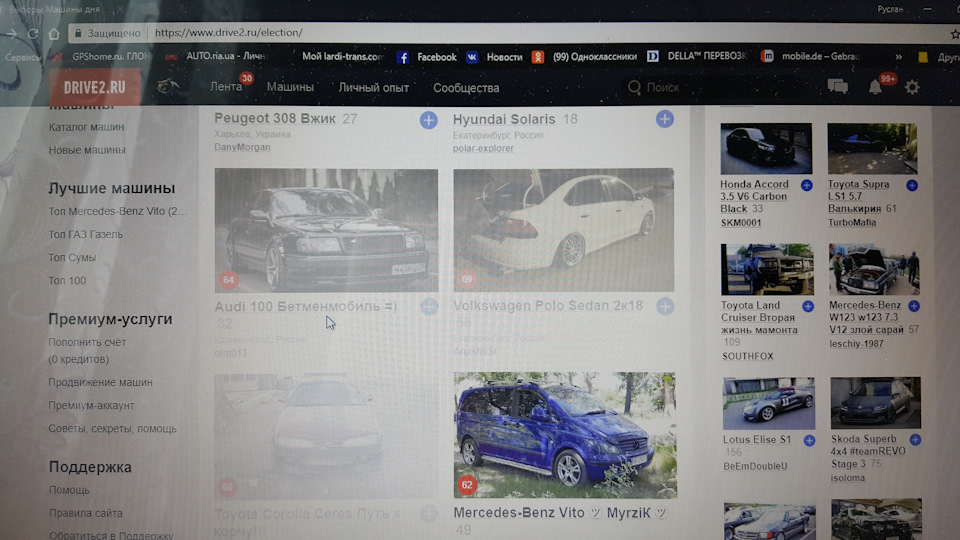Open user SOUTHFOX profile
This screenshot has width=960, height=540.
point(748,356)
